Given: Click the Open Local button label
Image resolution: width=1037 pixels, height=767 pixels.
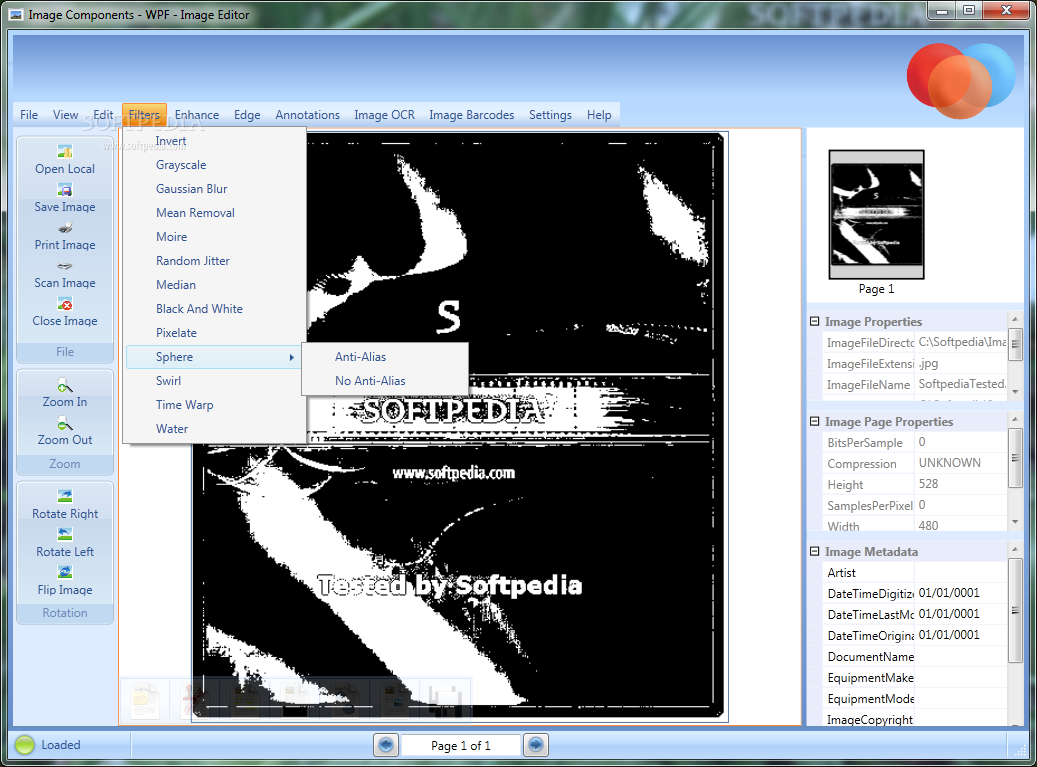Looking at the screenshot, I should coord(65,169).
